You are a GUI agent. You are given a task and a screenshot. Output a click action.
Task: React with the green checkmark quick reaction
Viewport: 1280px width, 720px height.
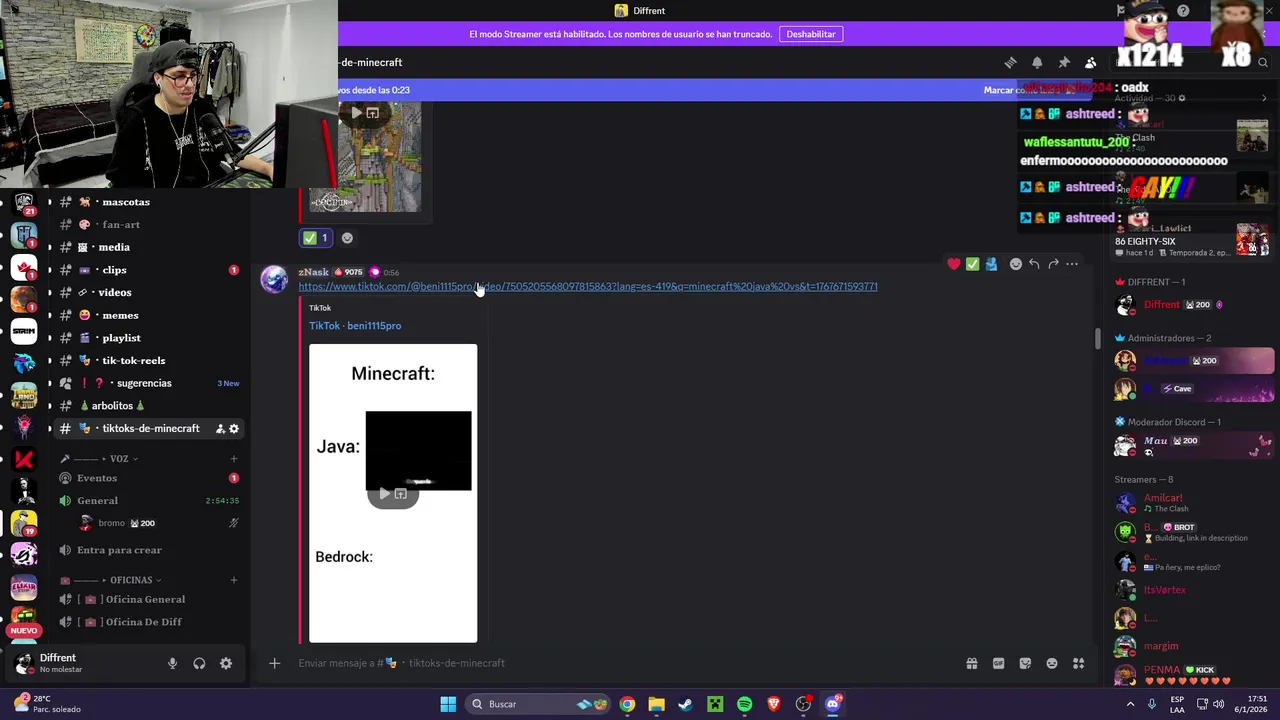(972, 264)
